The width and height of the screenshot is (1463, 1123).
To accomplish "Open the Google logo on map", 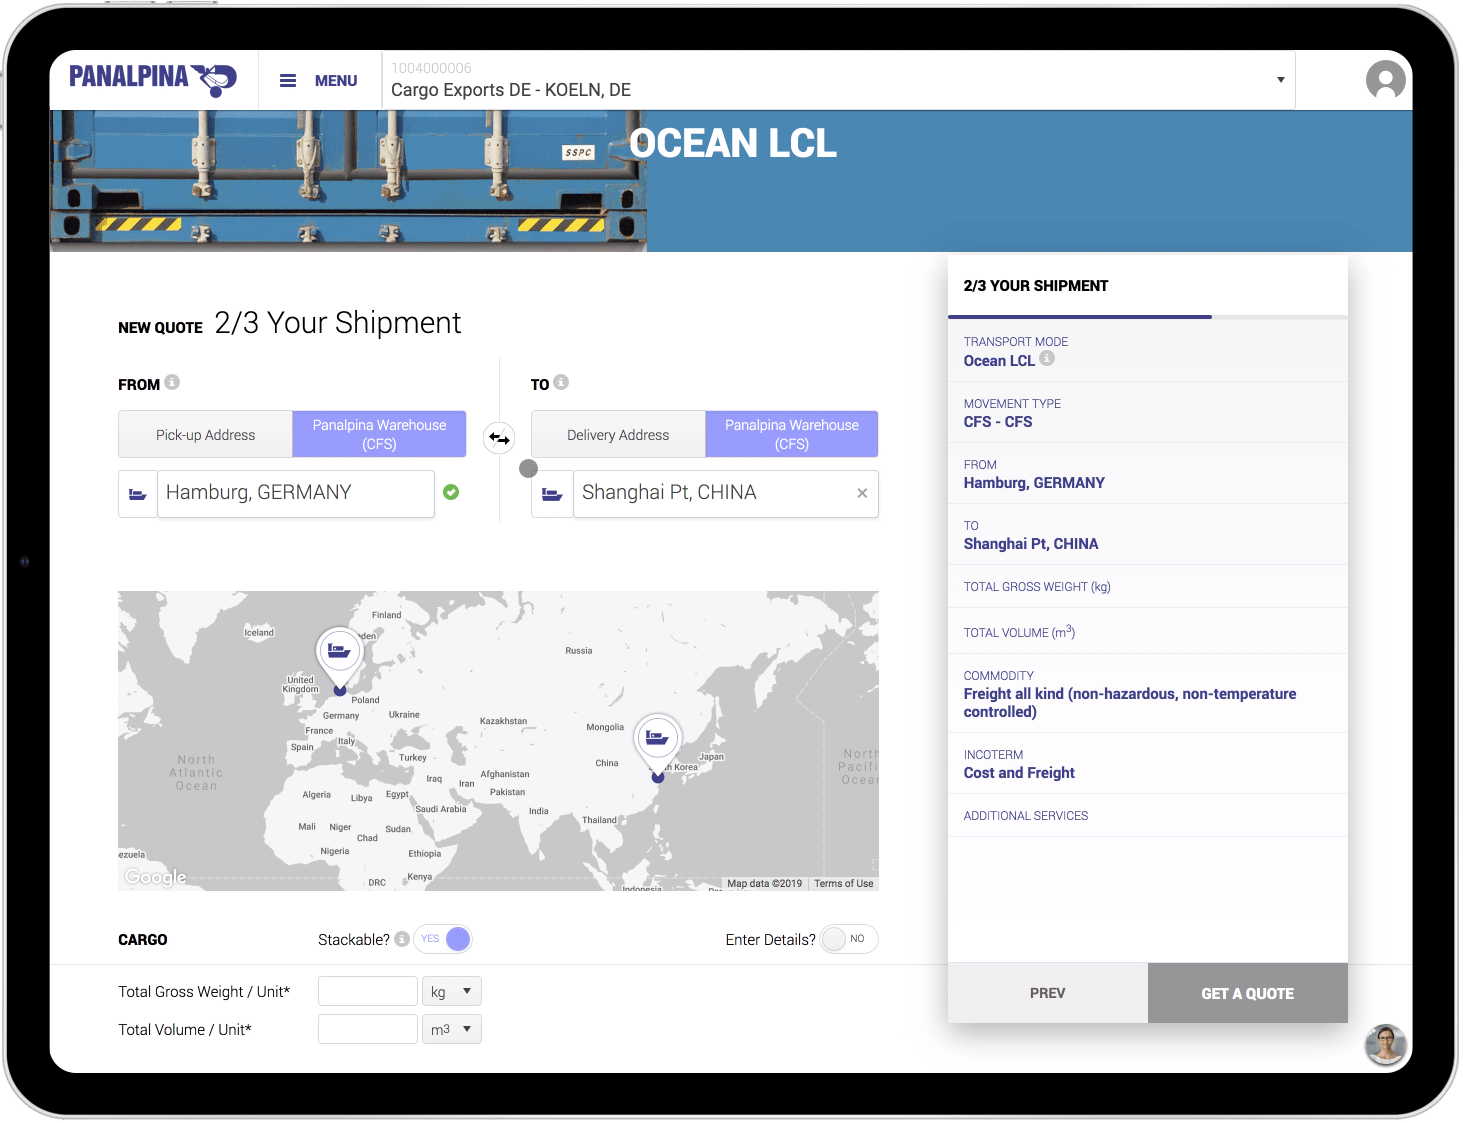I will click(x=155, y=877).
